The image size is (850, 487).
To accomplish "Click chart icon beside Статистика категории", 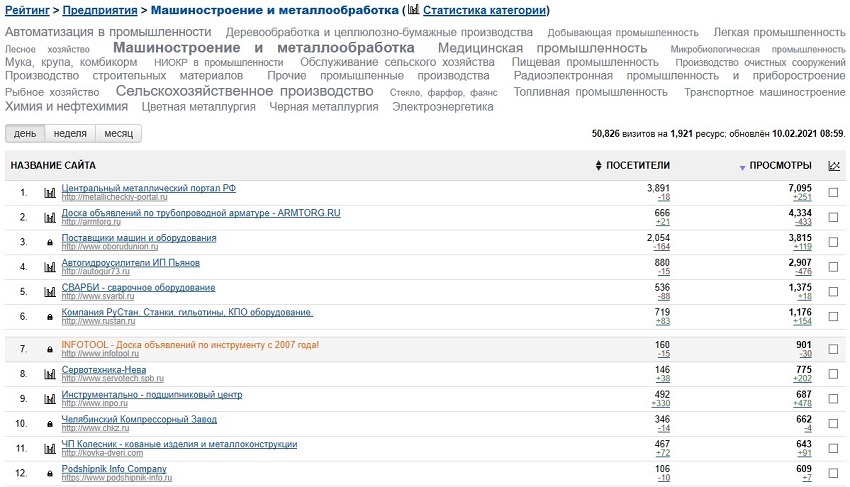I will tap(414, 9).
